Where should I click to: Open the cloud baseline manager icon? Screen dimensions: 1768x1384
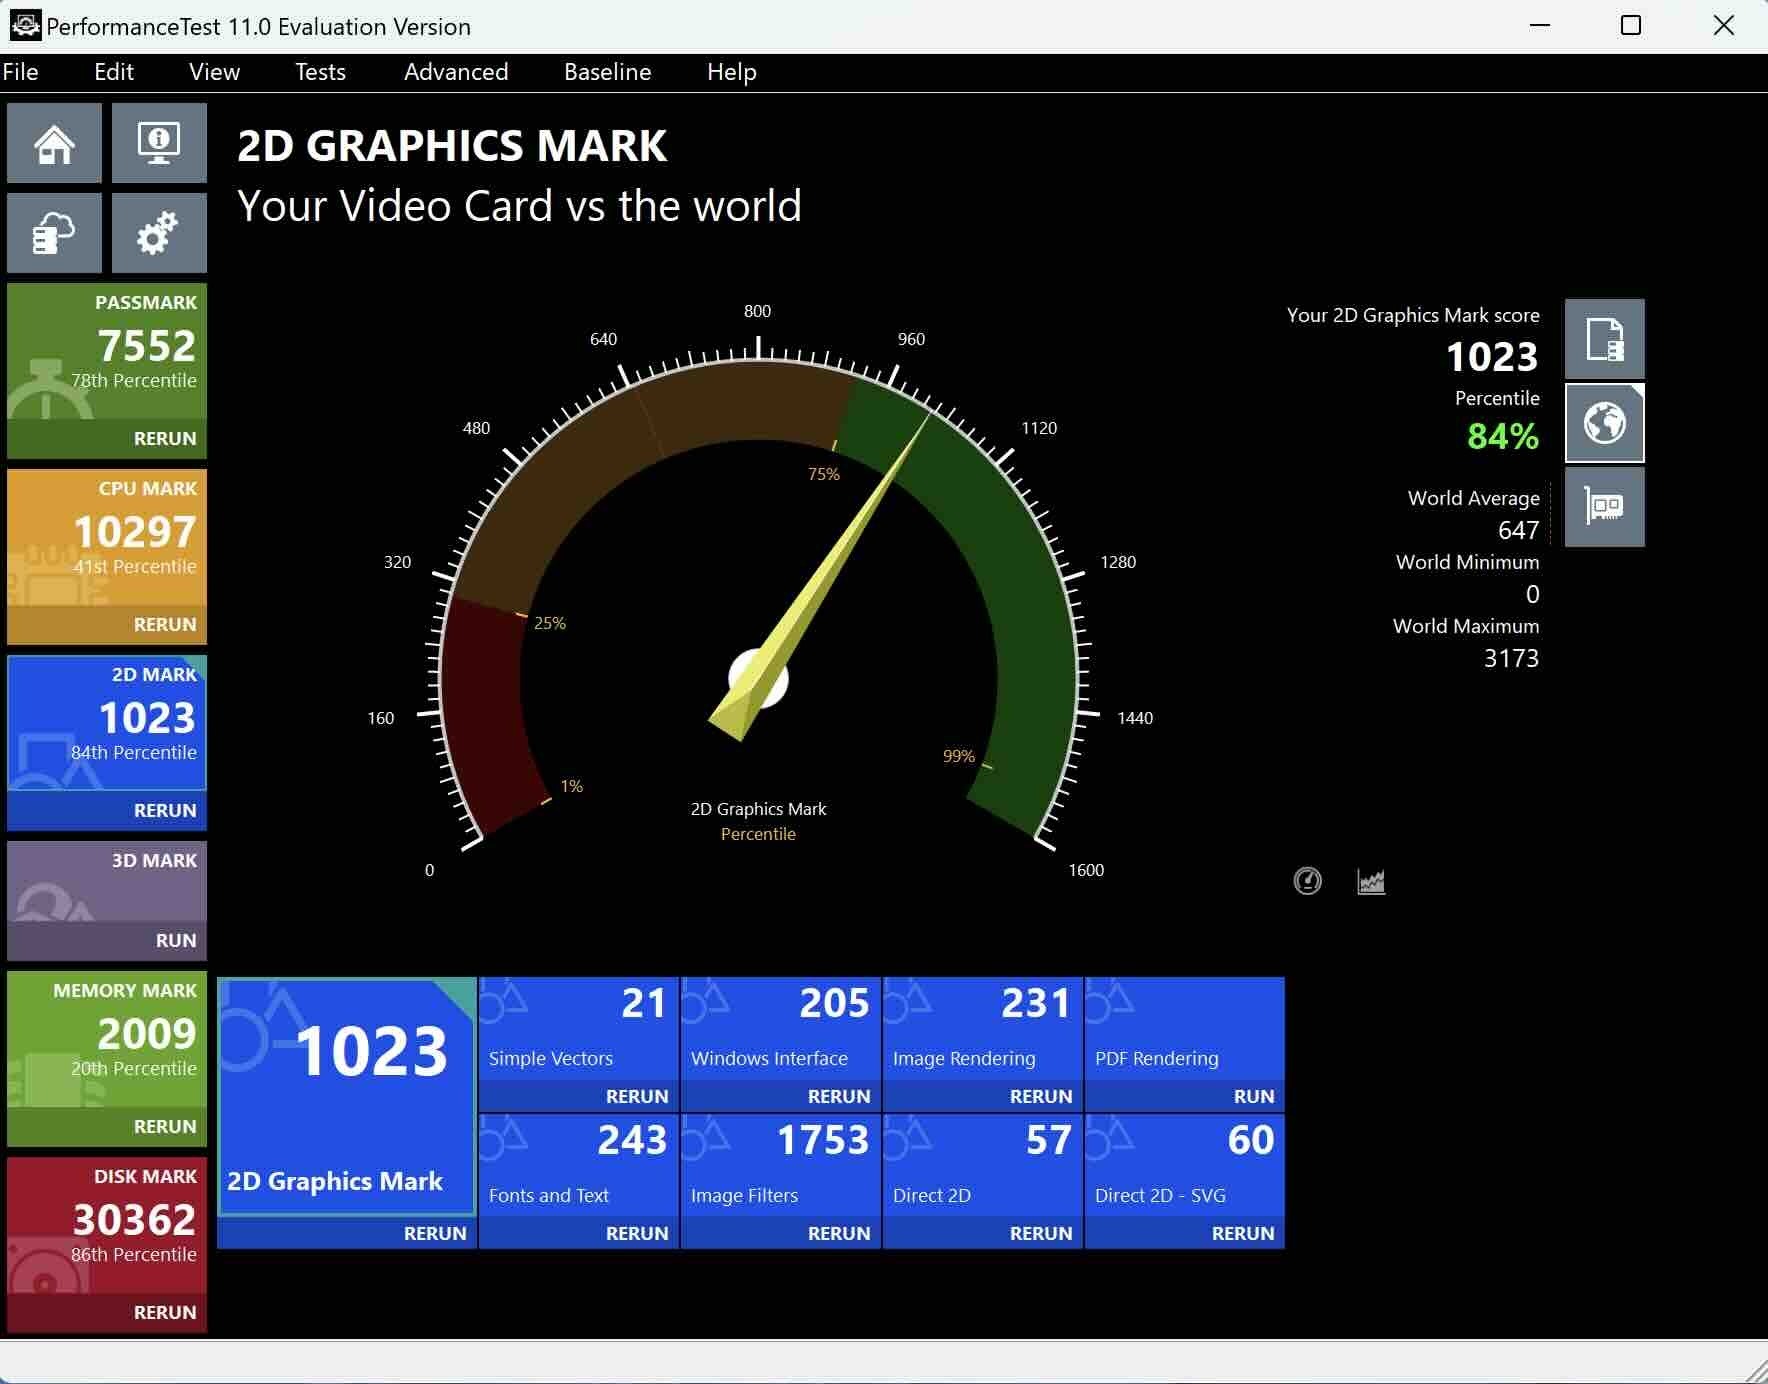click(54, 233)
